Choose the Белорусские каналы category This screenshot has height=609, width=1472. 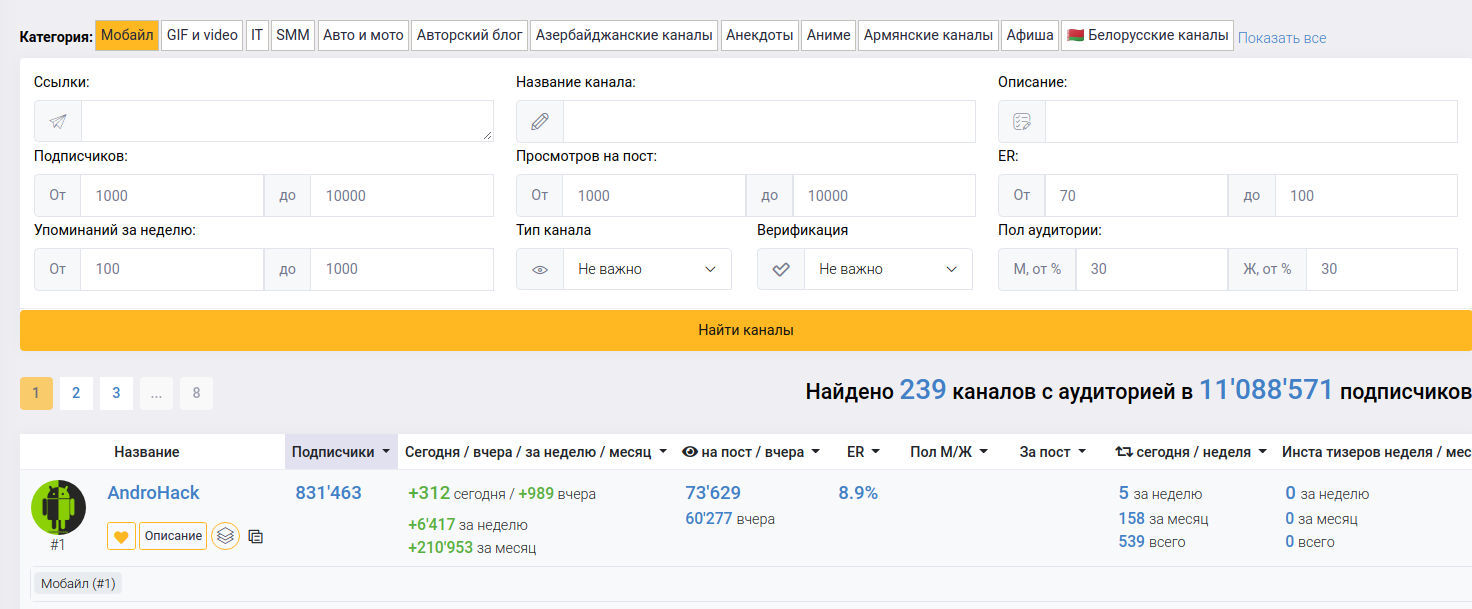tap(1147, 35)
